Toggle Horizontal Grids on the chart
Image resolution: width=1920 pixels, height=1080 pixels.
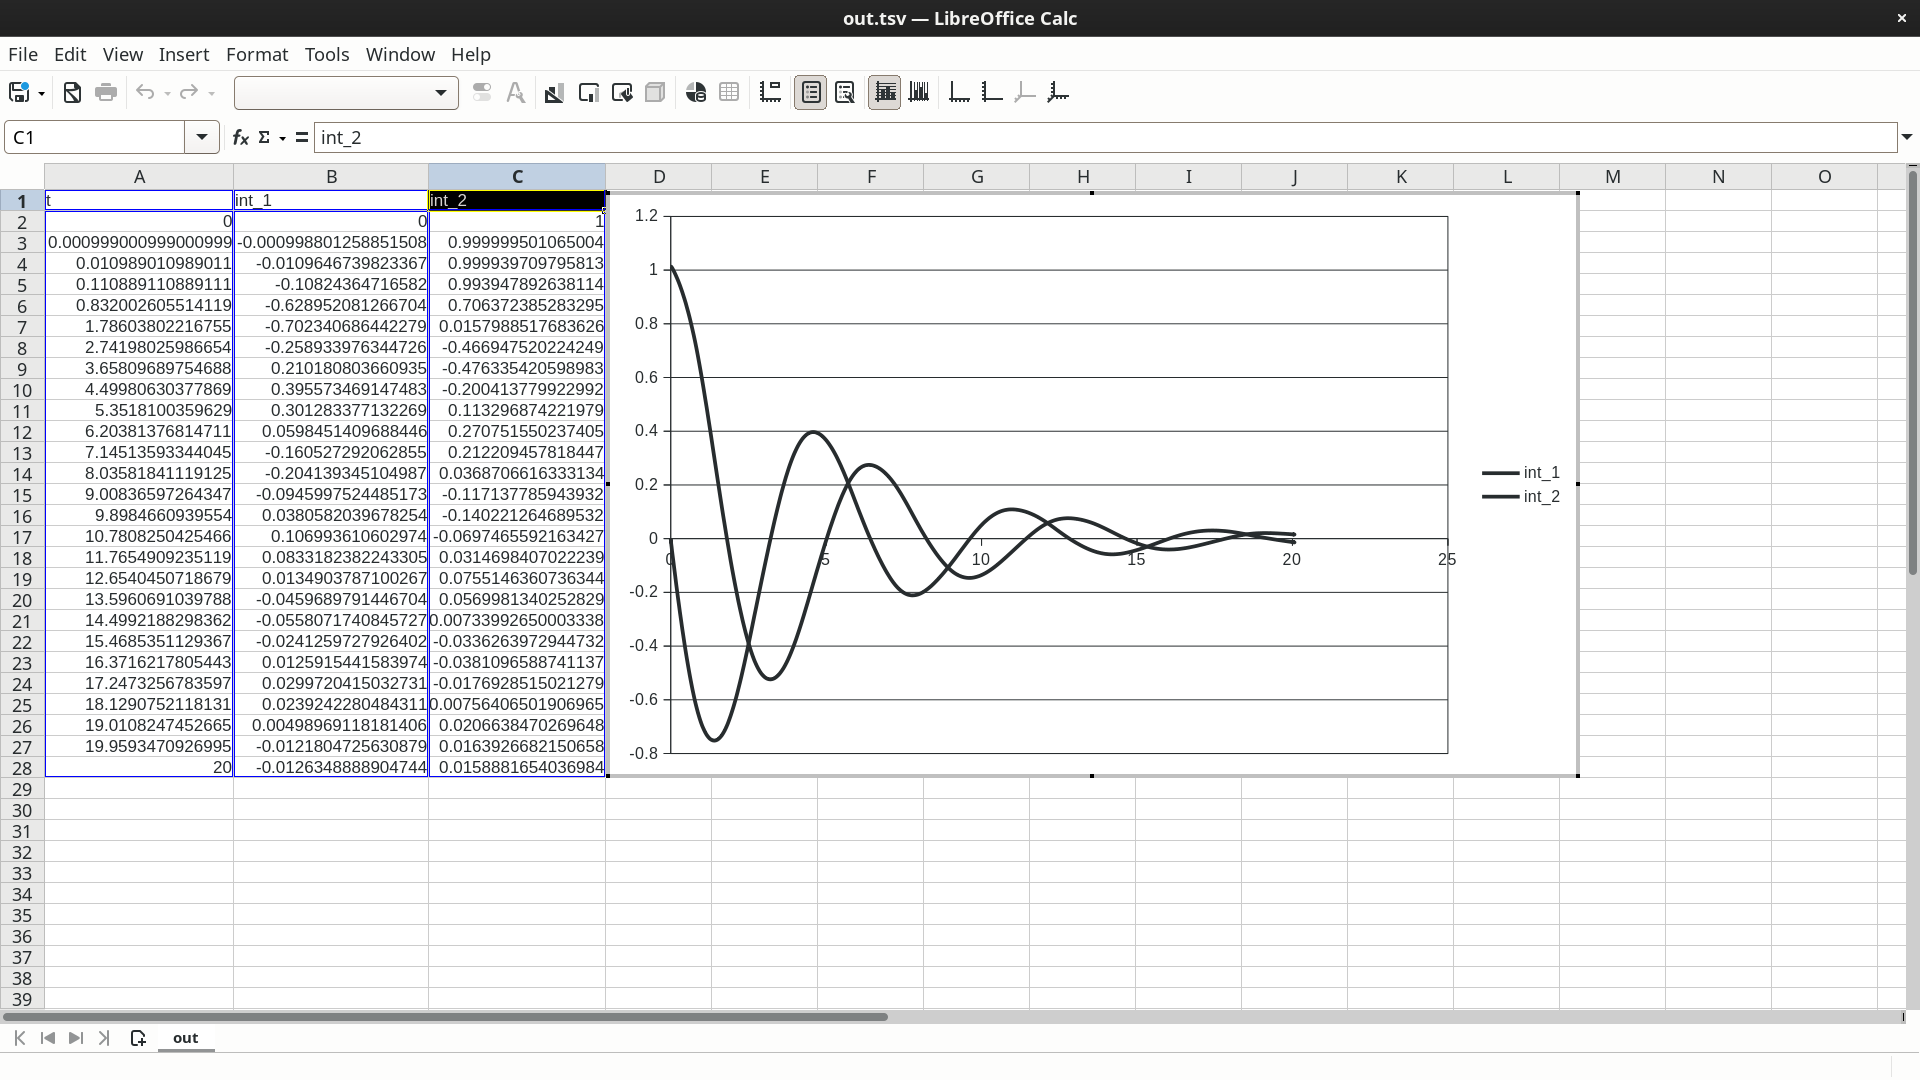coord(885,93)
